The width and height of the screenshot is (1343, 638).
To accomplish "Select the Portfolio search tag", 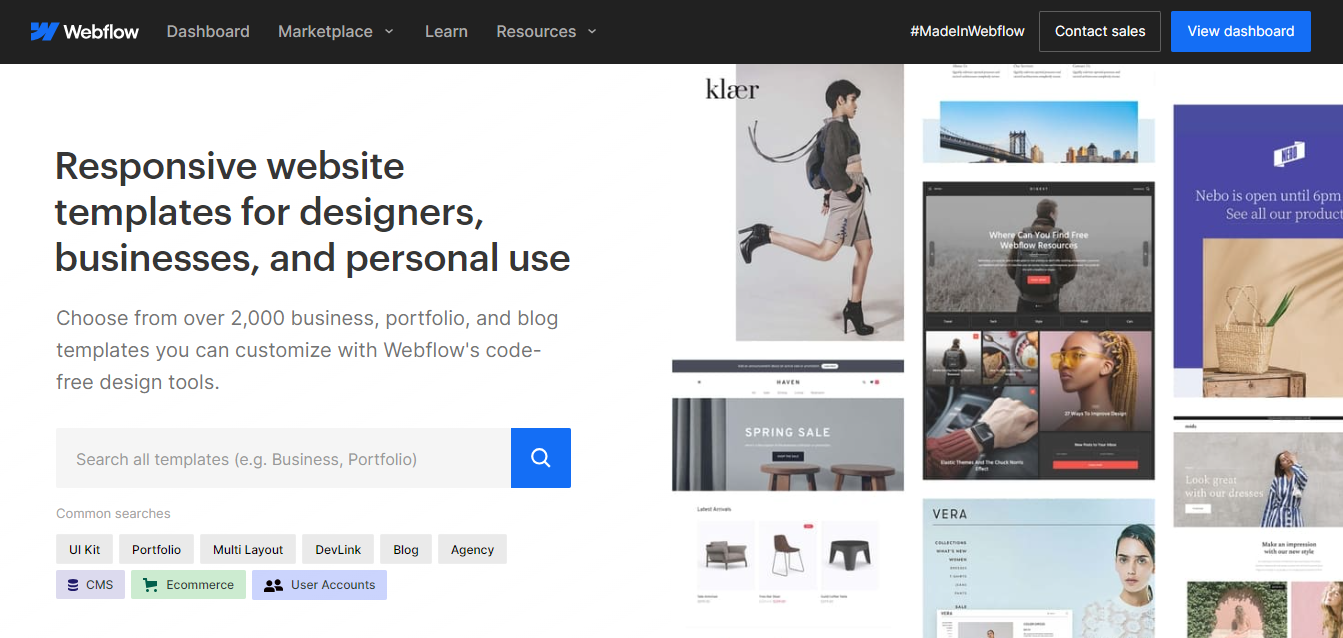I will click(x=157, y=549).
